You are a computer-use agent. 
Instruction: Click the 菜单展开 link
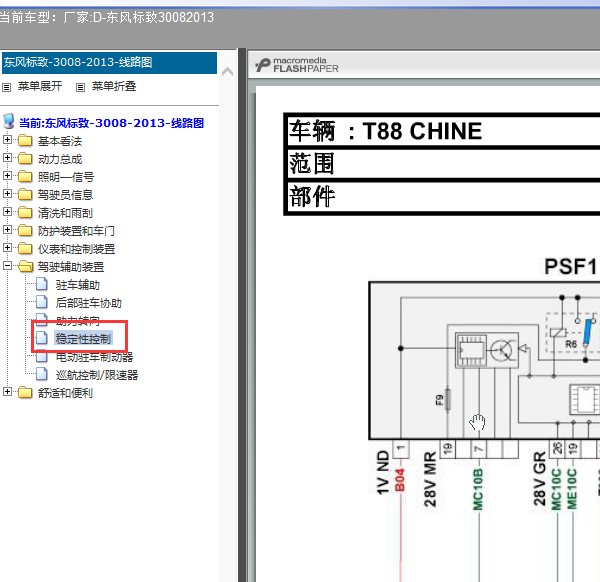point(40,86)
